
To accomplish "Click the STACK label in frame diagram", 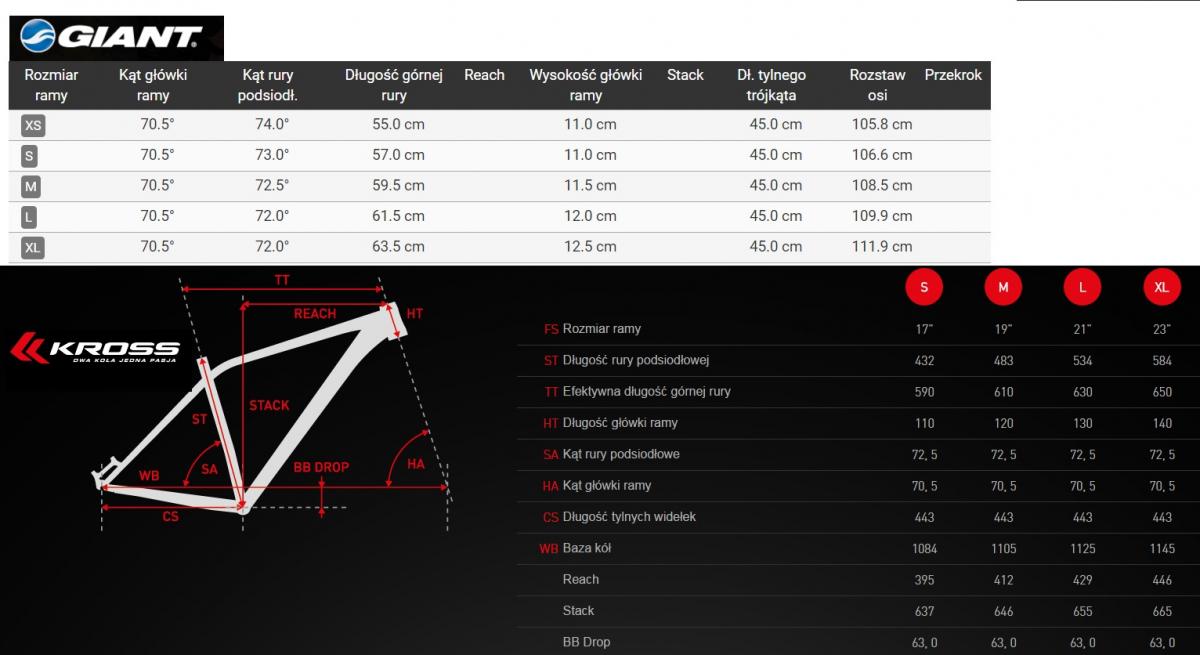I will [269, 405].
